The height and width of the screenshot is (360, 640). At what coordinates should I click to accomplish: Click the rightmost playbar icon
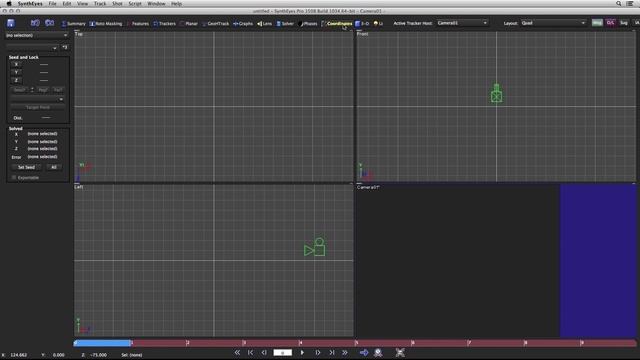400,352
